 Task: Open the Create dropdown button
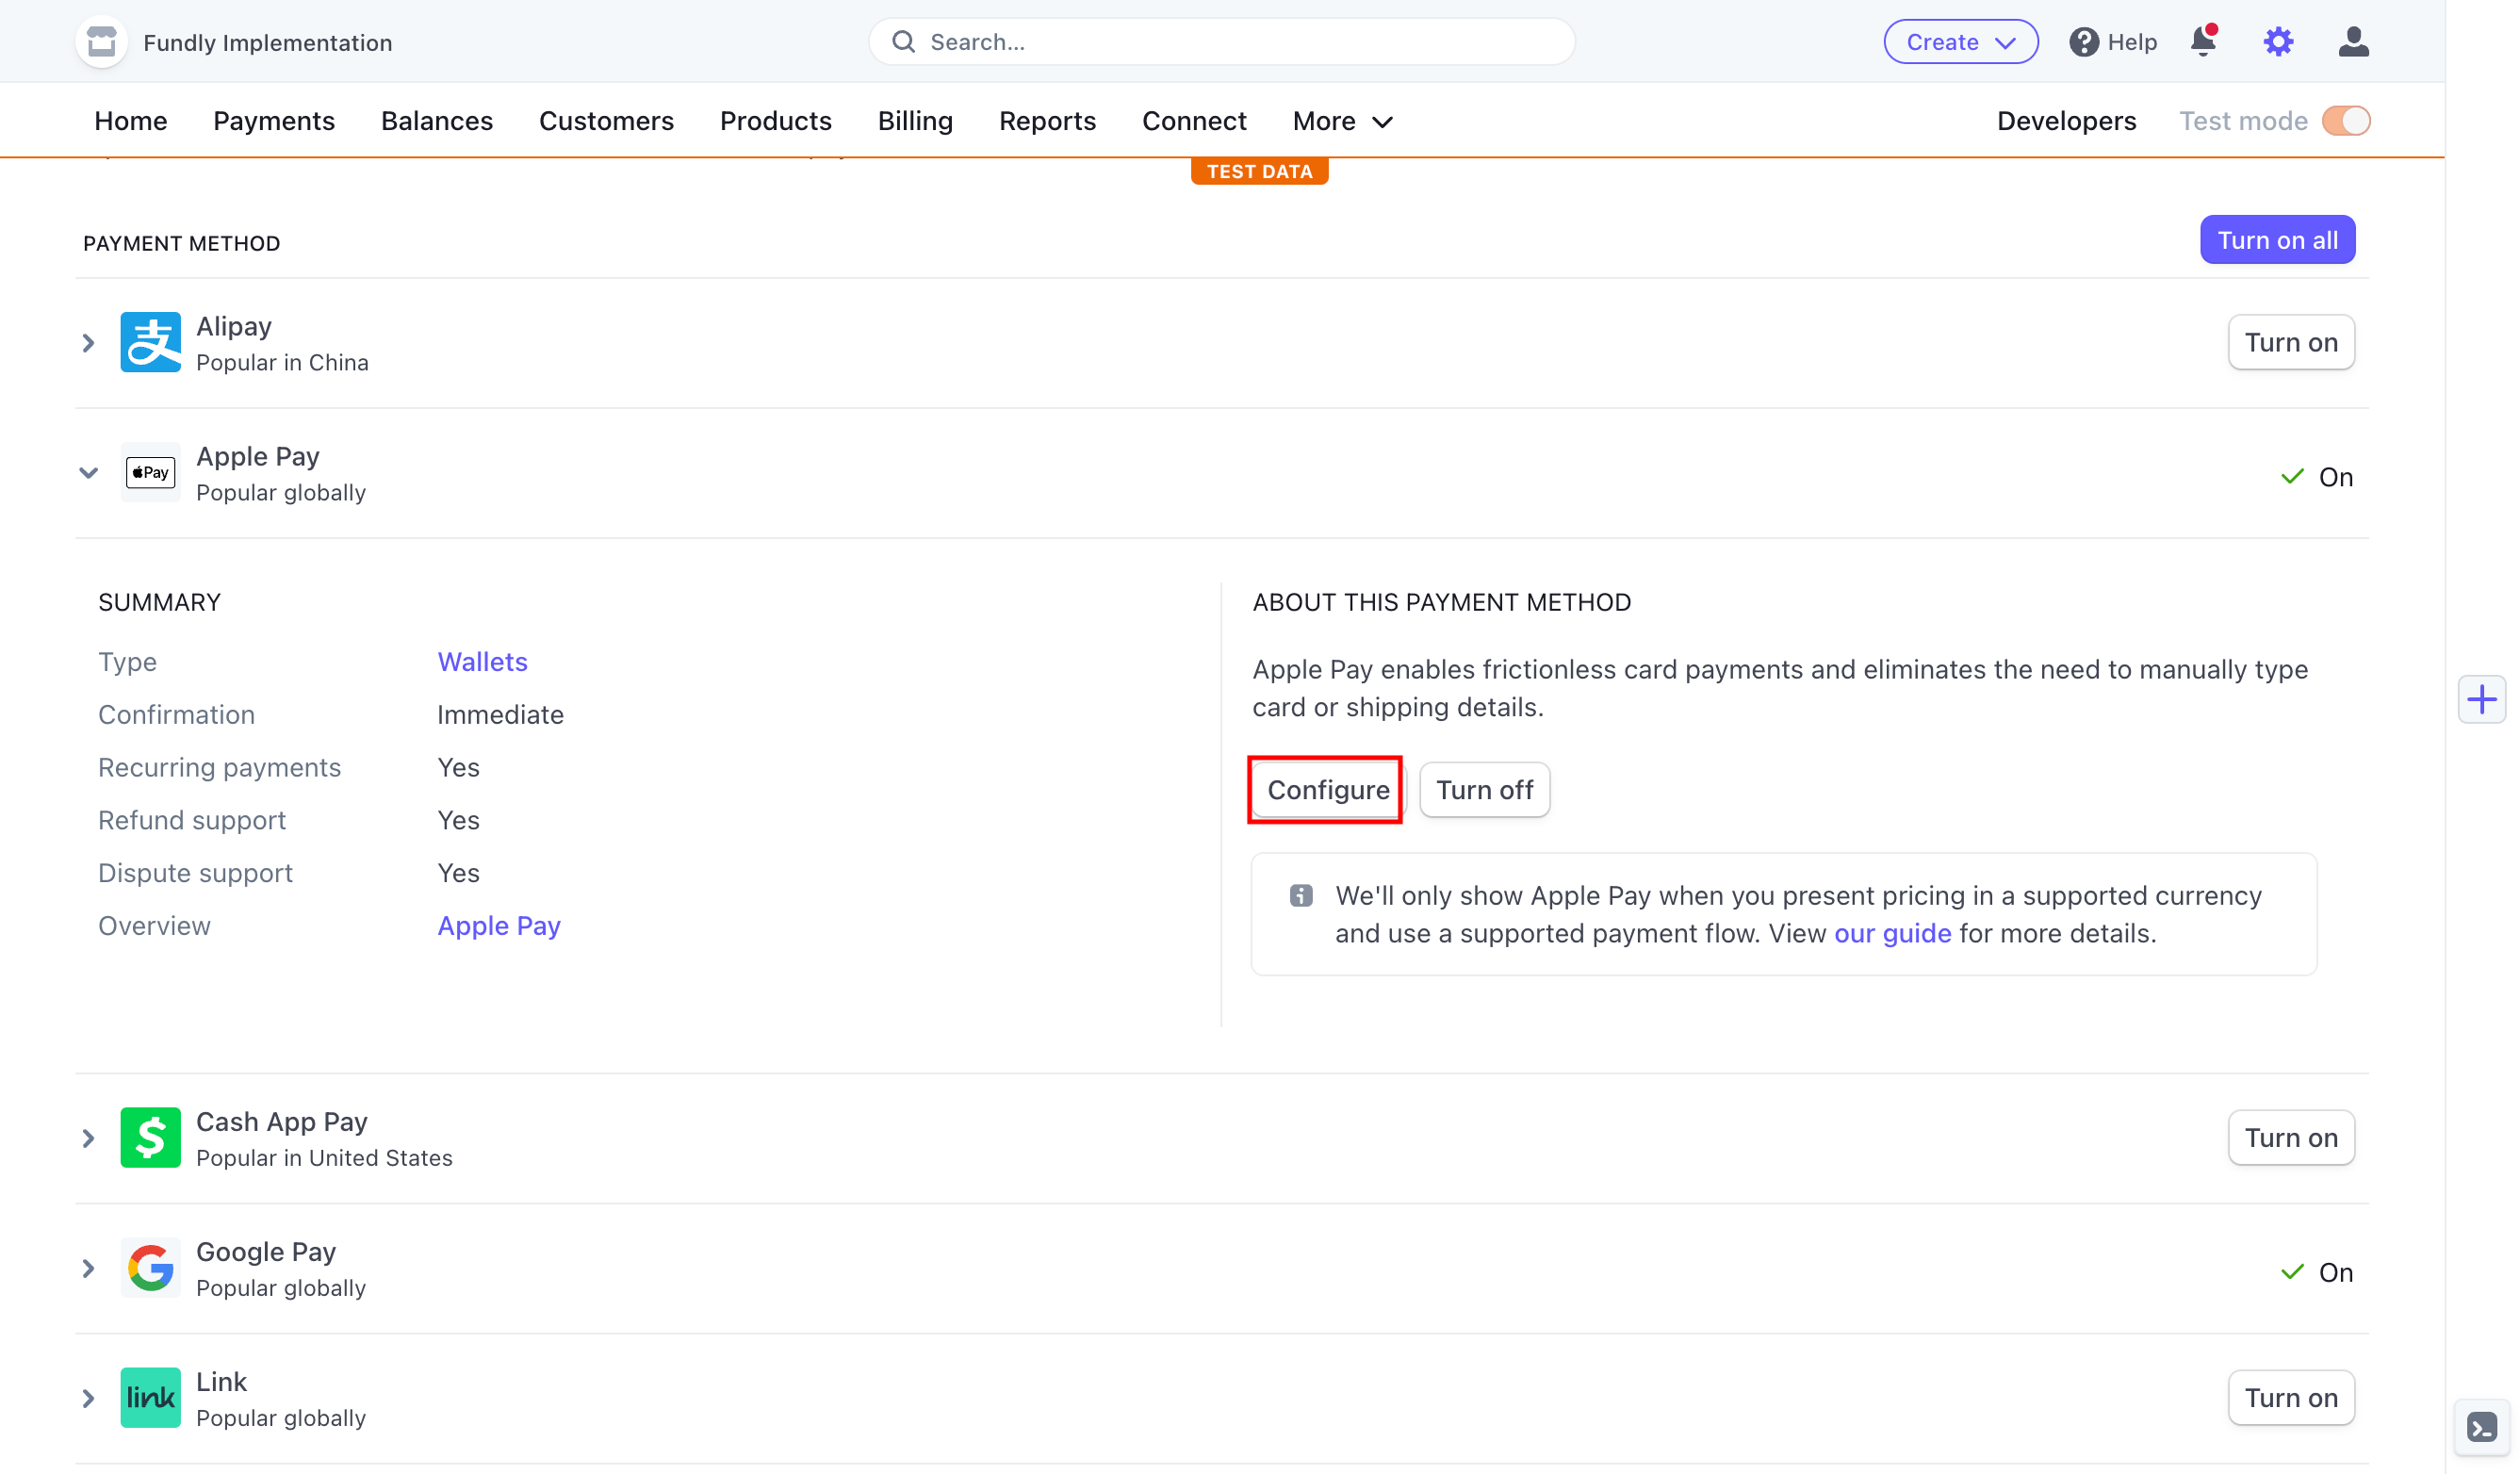[x=1960, y=42]
